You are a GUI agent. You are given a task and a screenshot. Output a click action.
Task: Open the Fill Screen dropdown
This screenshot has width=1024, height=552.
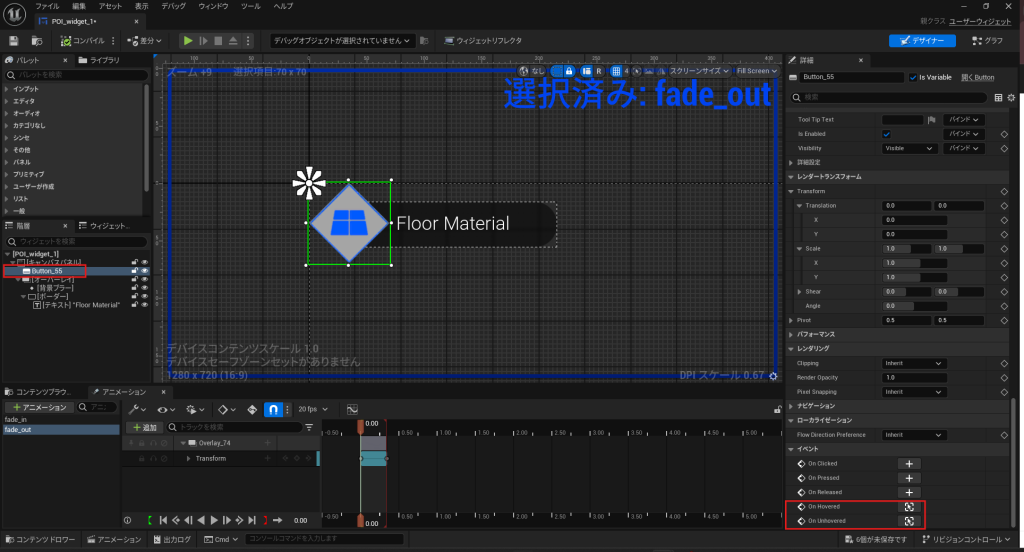point(756,71)
